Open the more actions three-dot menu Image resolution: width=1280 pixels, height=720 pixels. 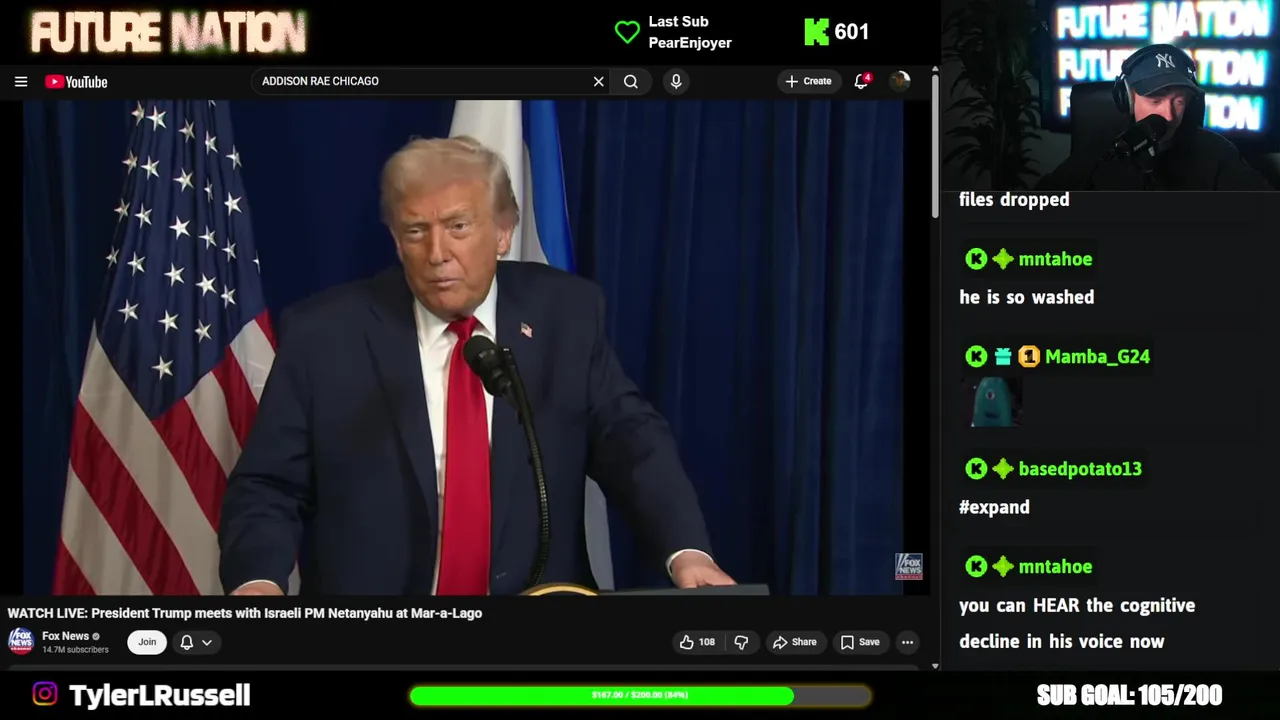[907, 642]
